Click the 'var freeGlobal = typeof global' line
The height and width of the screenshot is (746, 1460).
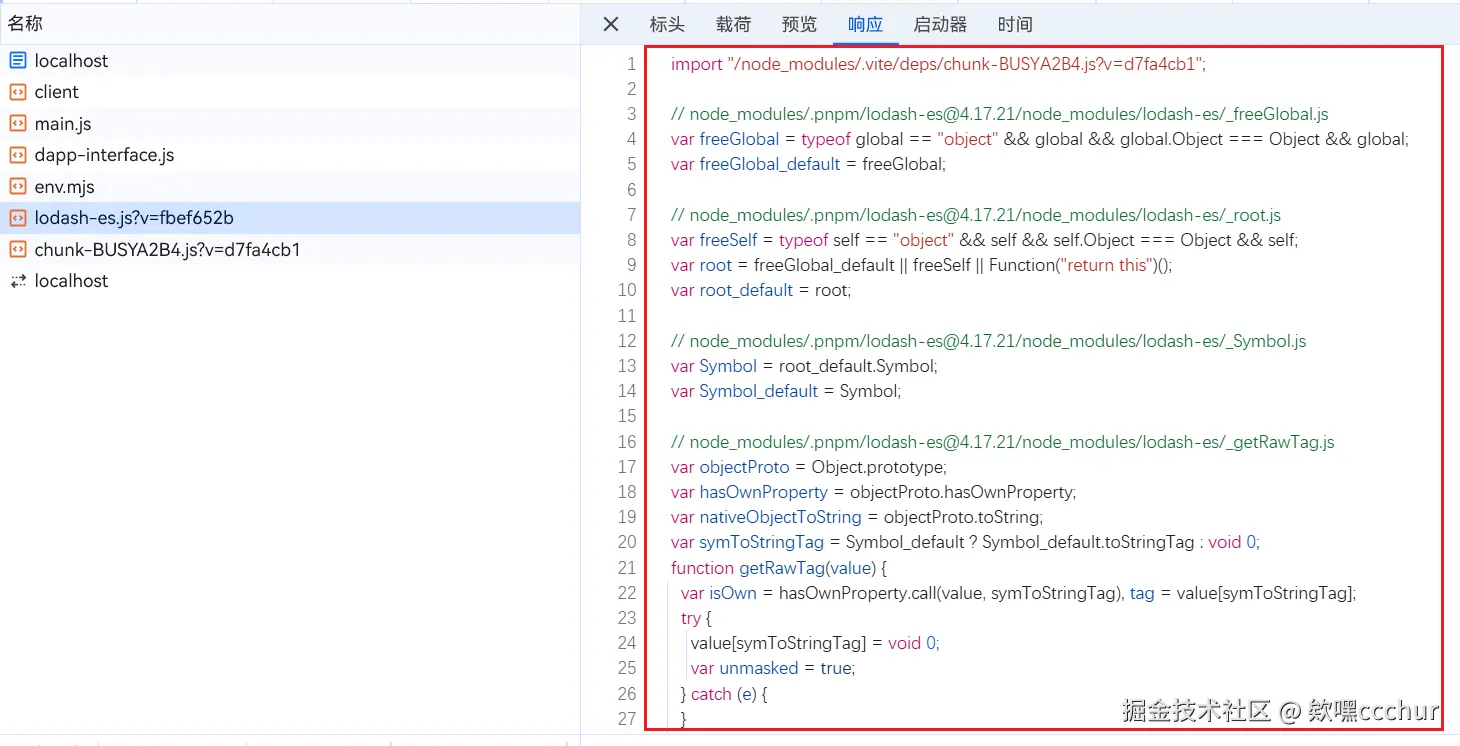1040,139
